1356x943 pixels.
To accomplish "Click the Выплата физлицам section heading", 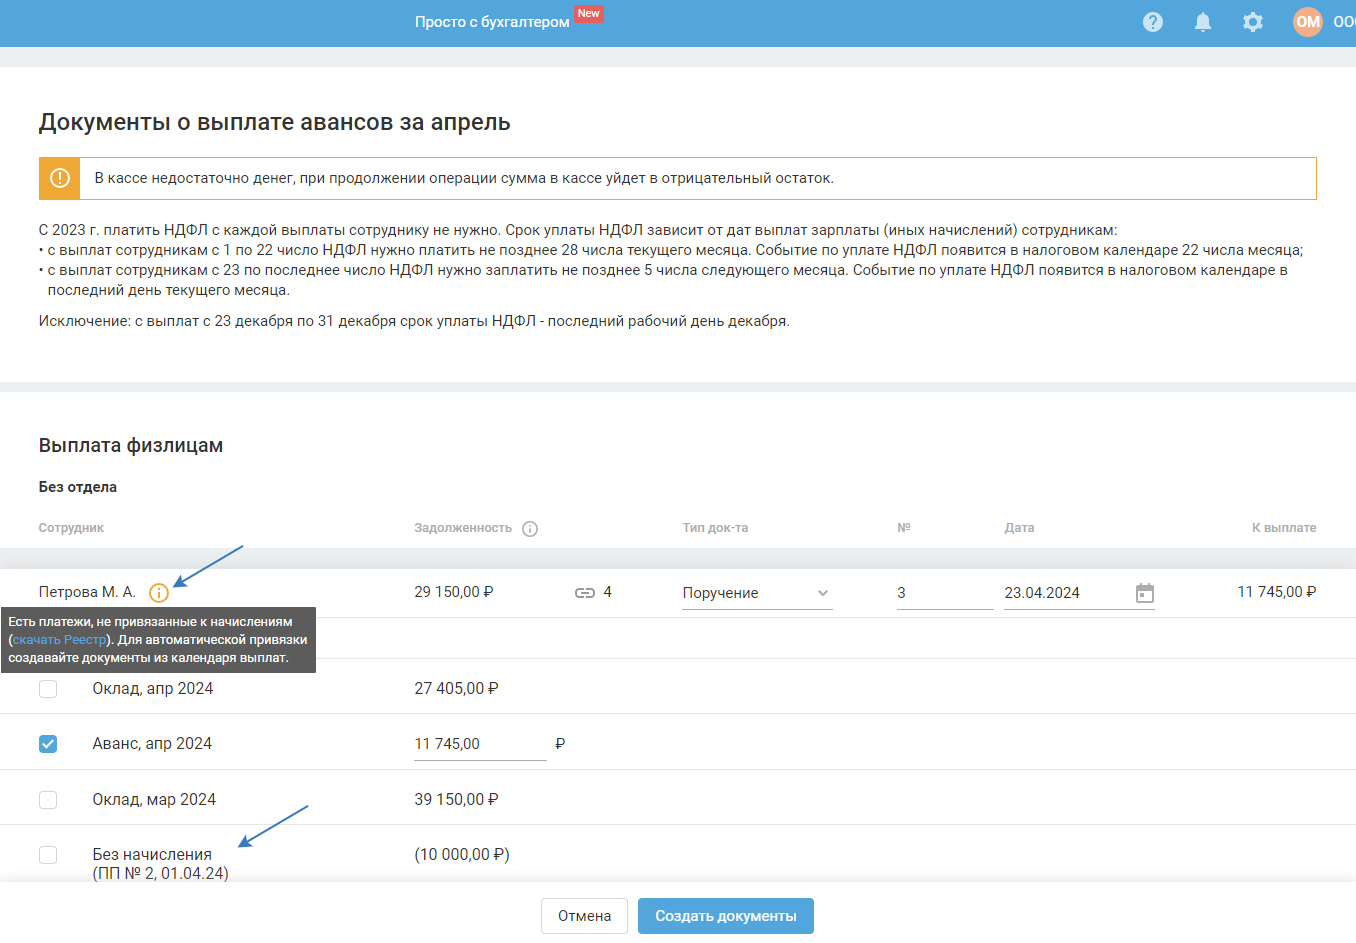I will 131,445.
